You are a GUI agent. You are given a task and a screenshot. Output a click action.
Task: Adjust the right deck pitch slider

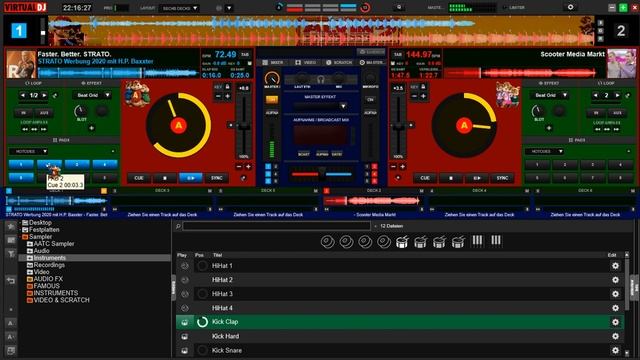pos(398,127)
